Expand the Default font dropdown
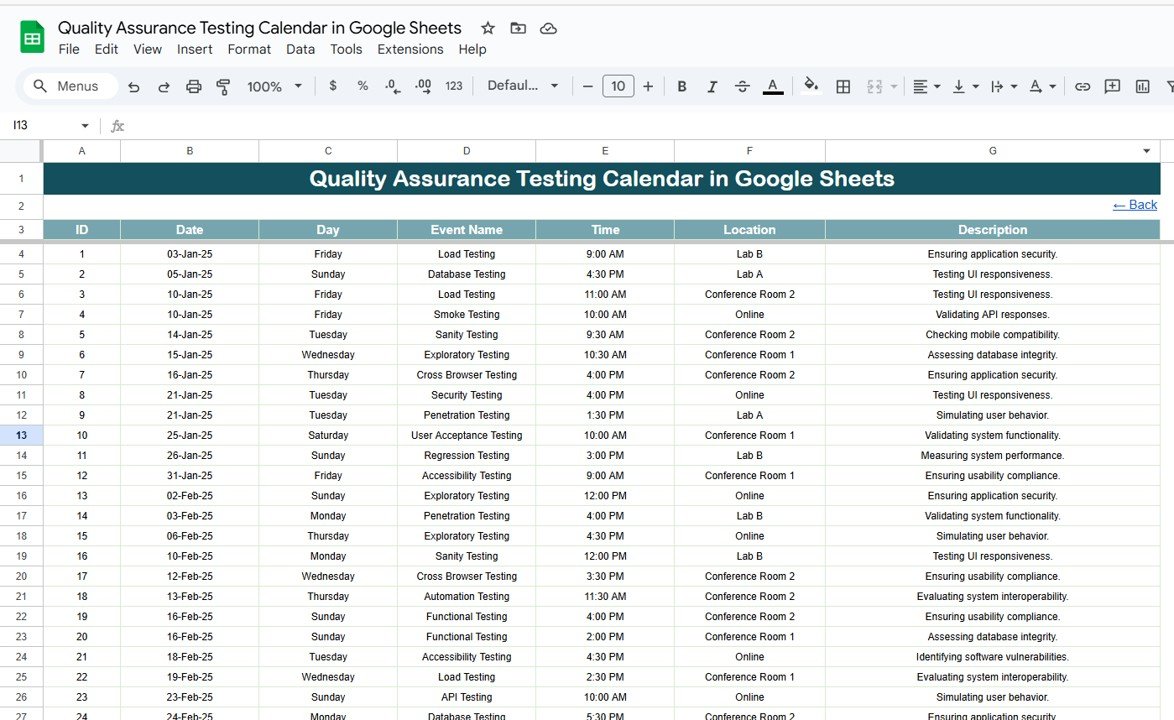This screenshot has height=720, width=1174. [522, 86]
